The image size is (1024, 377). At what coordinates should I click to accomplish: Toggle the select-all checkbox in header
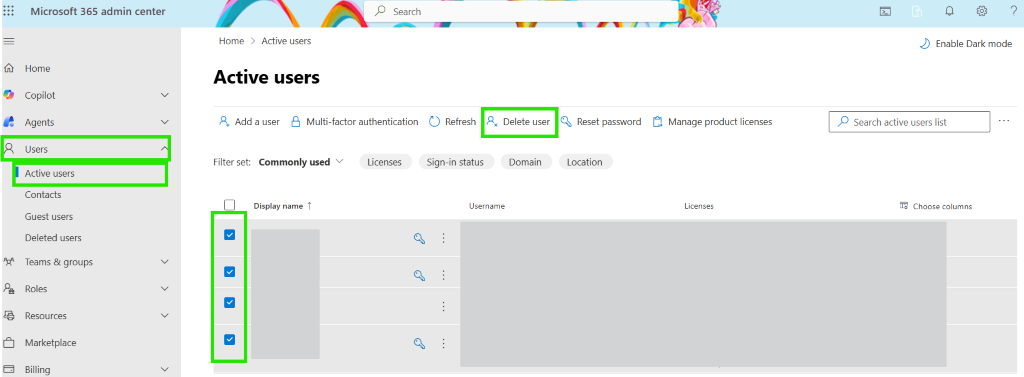tap(229, 205)
